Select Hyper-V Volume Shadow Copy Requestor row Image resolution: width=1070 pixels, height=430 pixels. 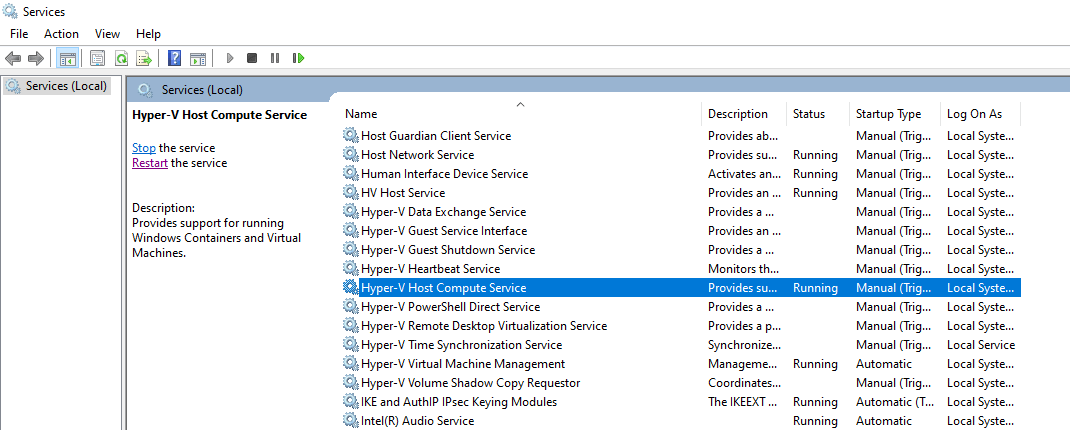point(681,383)
